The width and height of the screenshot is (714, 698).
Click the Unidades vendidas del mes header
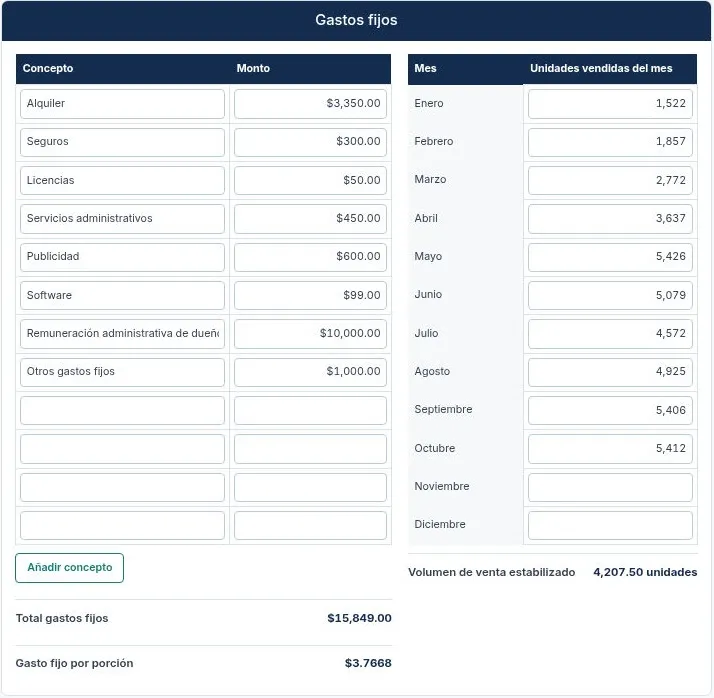tap(601, 68)
